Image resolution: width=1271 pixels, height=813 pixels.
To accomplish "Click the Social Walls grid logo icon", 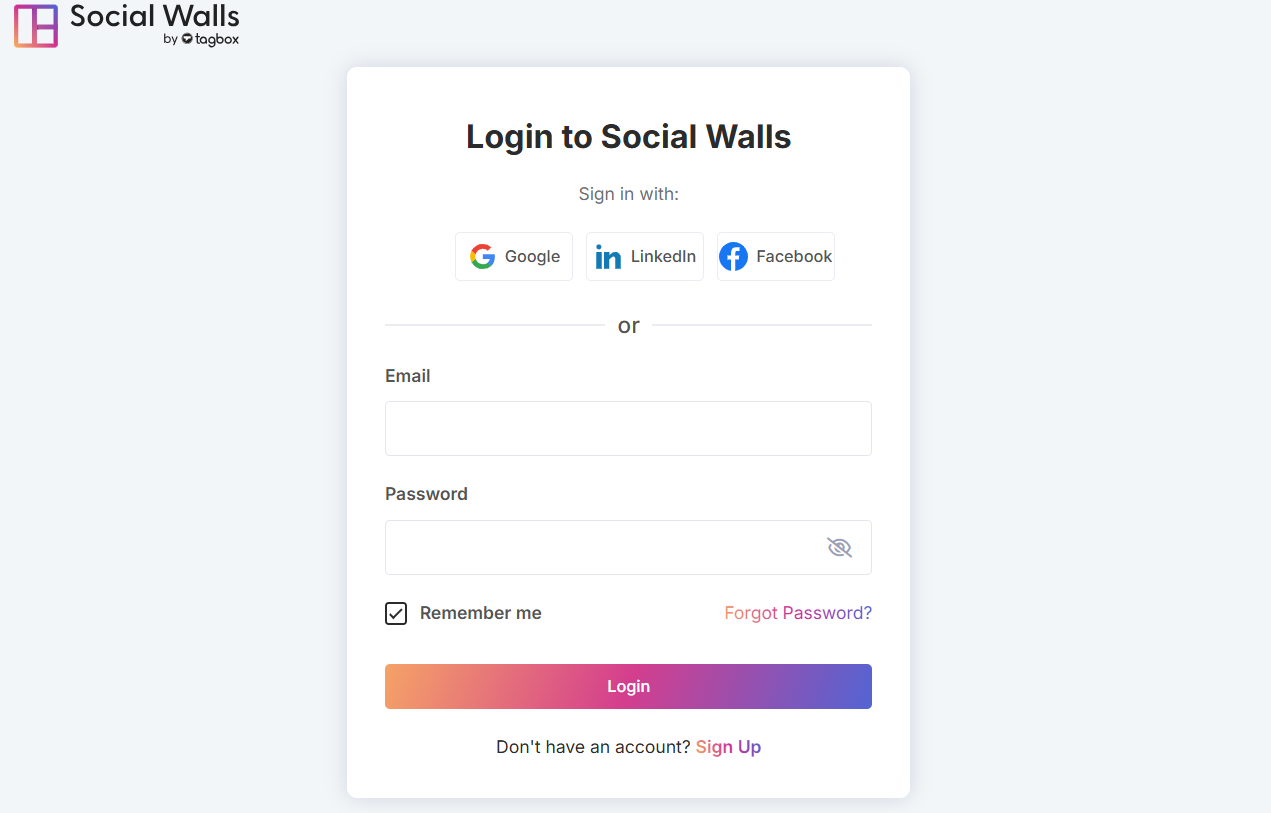I will (36, 26).
